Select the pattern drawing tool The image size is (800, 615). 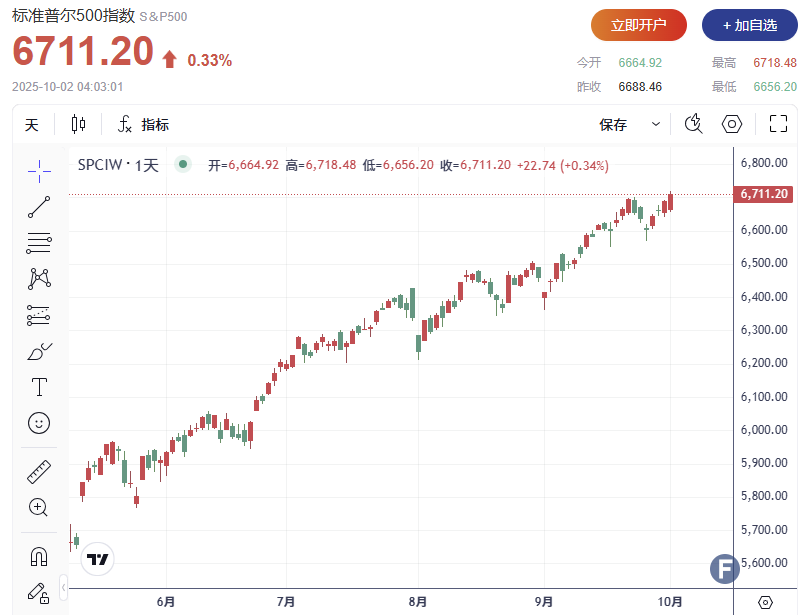[39, 278]
